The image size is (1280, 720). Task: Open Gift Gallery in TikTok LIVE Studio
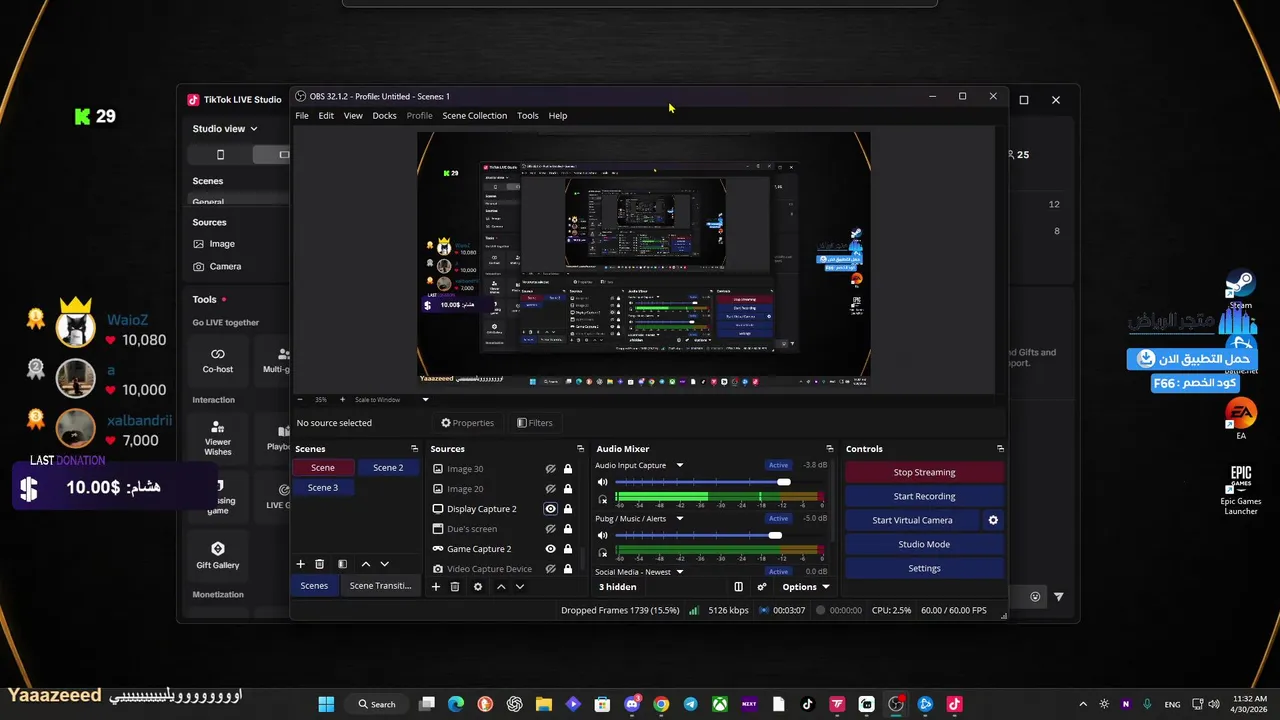coord(218,556)
